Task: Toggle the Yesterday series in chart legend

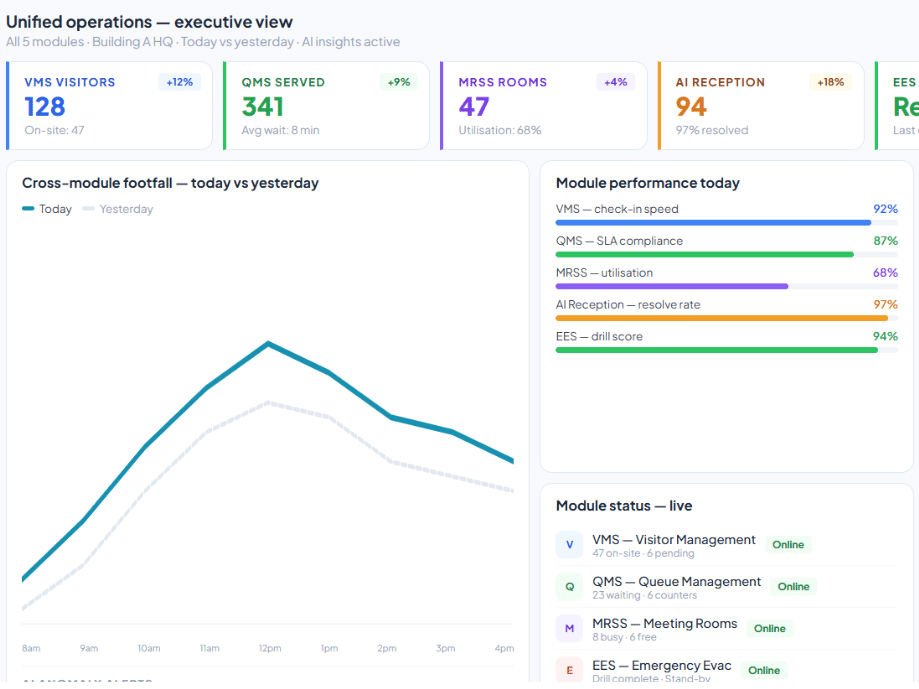Action: tap(118, 209)
